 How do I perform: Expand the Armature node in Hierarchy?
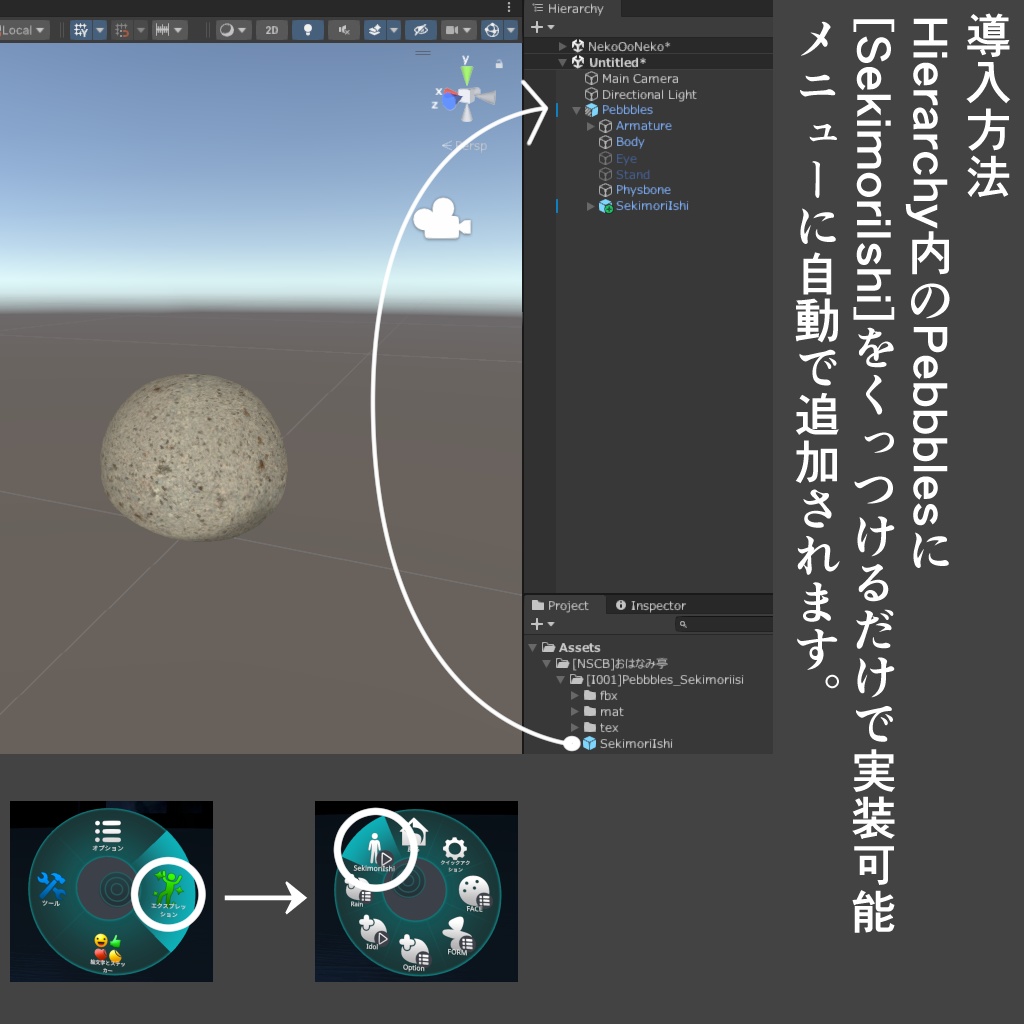point(589,126)
